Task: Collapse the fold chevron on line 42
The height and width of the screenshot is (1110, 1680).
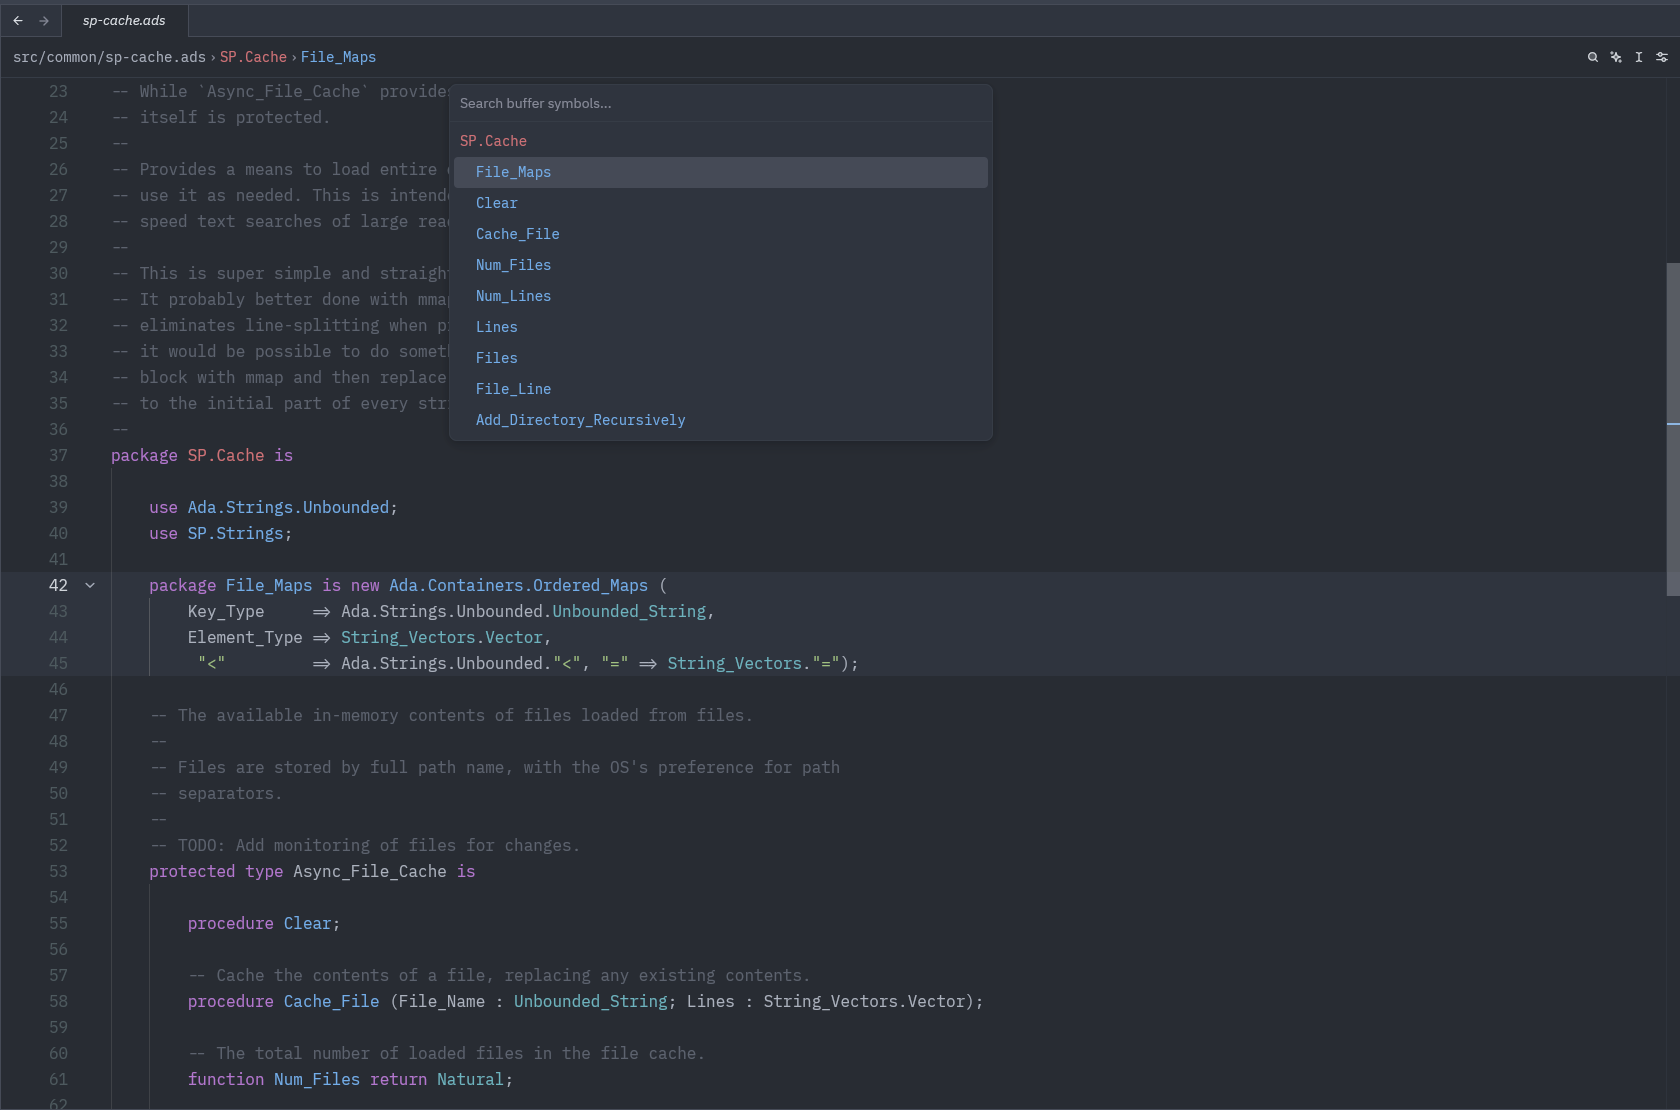Action: (90, 585)
